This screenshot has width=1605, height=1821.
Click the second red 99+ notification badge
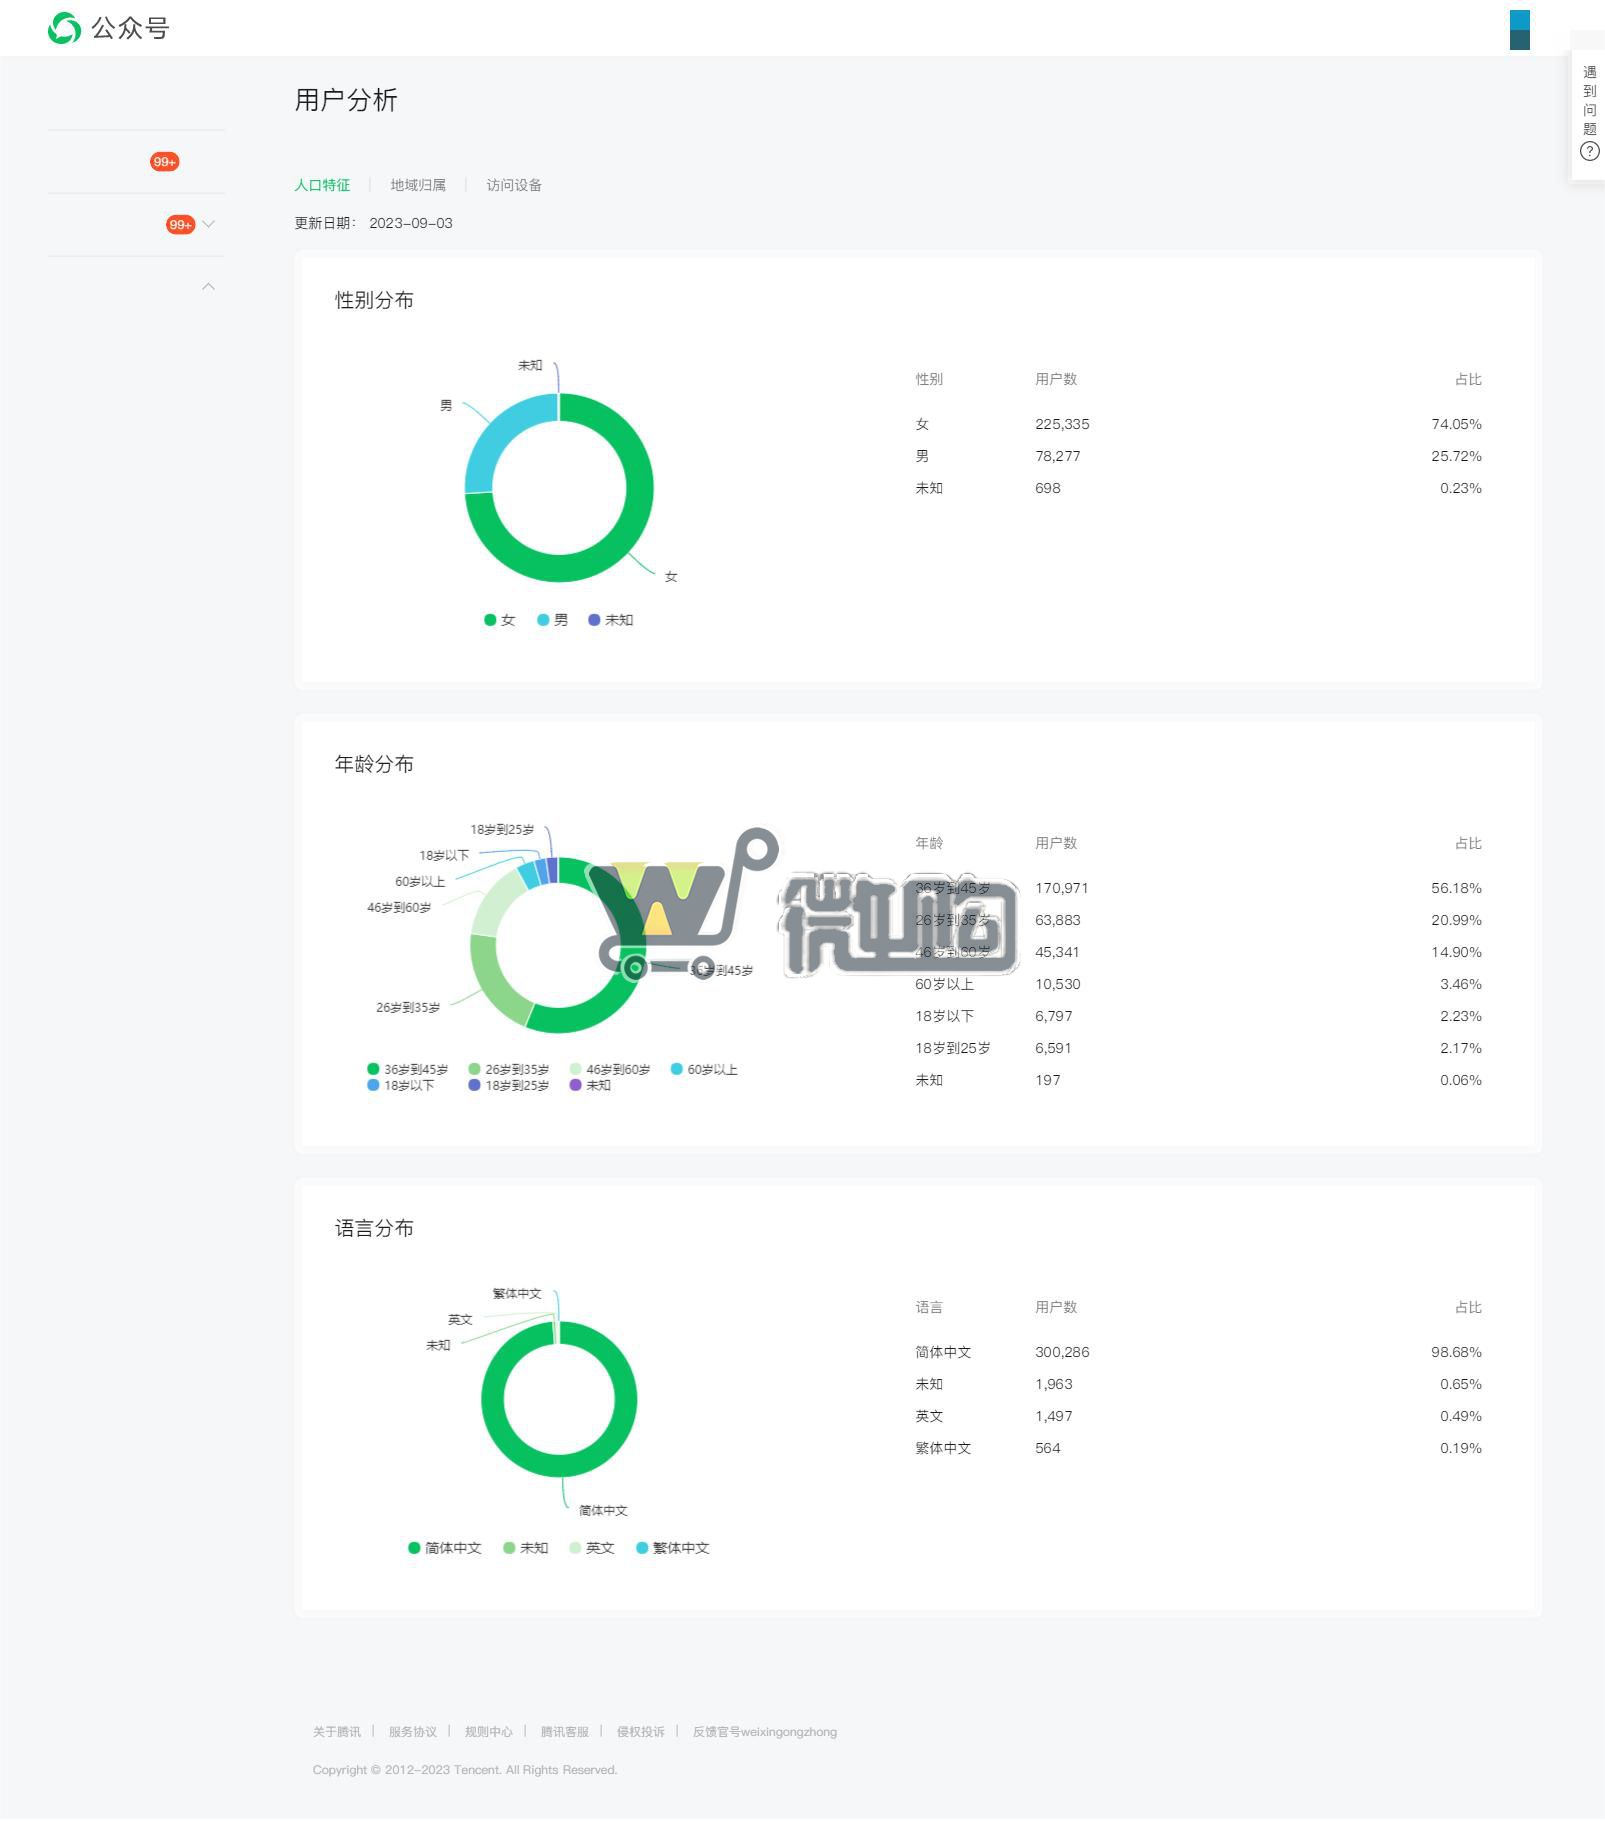[x=180, y=225]
